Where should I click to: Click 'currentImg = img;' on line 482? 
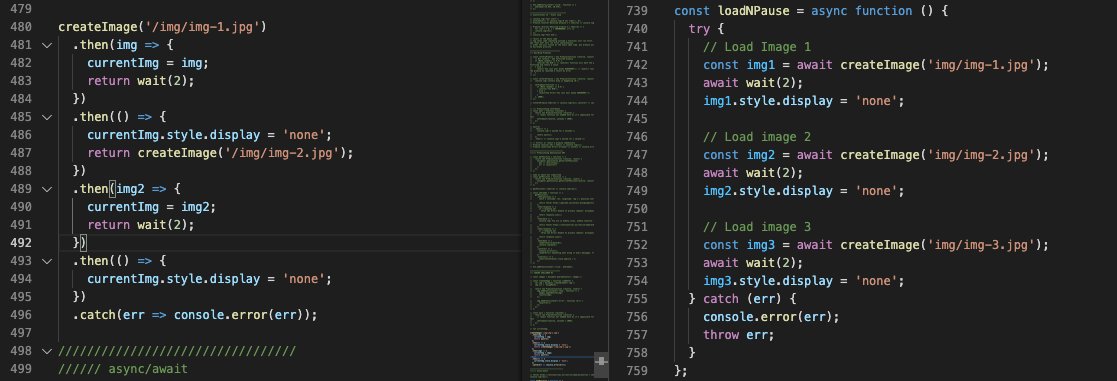(147, 63)
